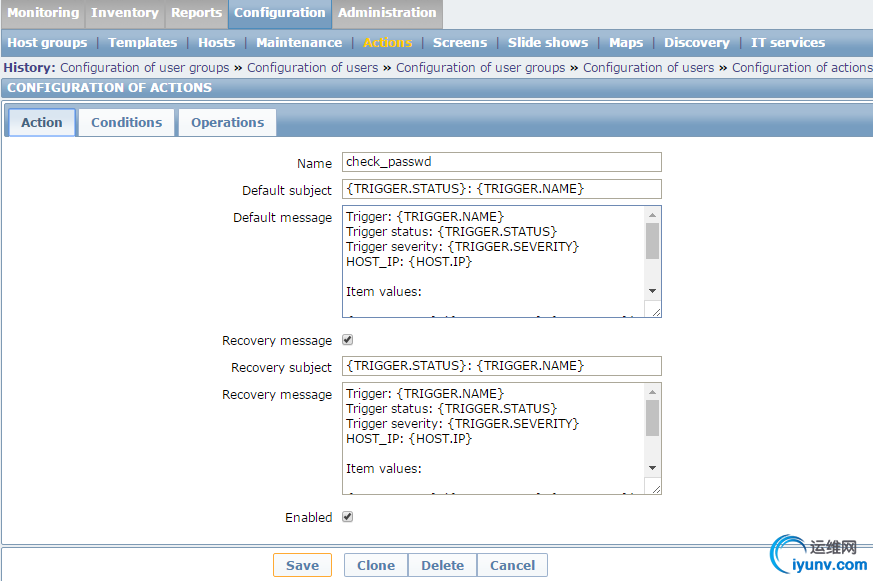The width and height of the screenshot is (873, 581).
Task: Toggle the Enabled checkbox
Action: click(x=347, y=516)
